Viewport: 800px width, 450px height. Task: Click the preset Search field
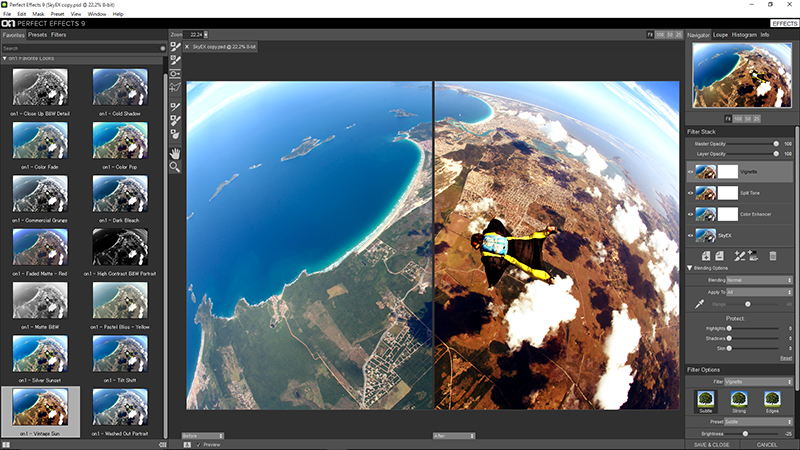click(81, 48)
